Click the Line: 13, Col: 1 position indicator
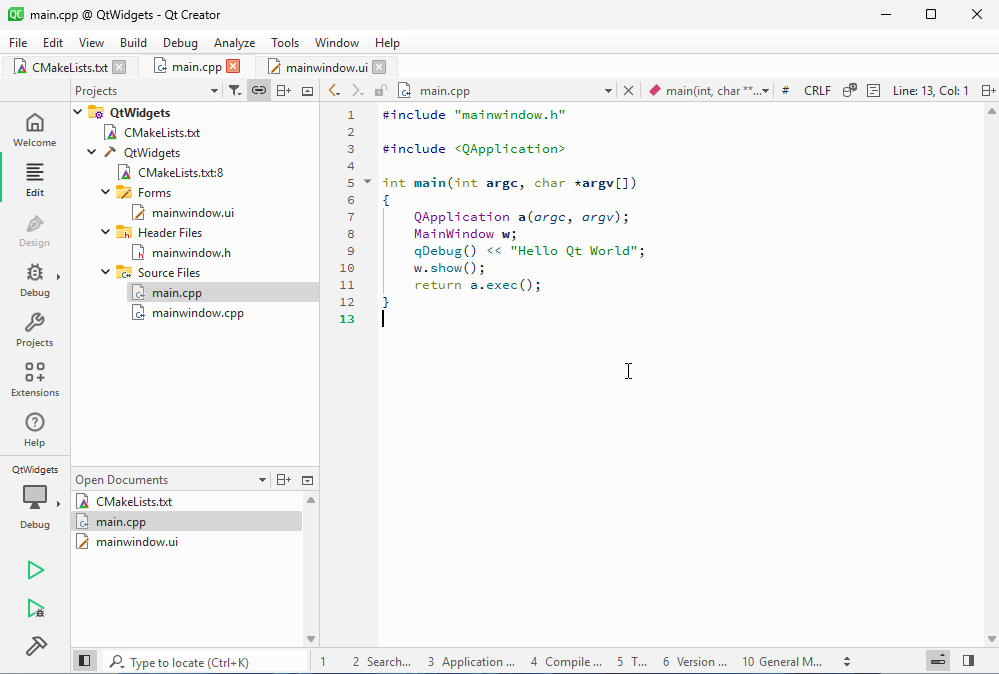This screenshot has width=999, height=674. [930, 90]
